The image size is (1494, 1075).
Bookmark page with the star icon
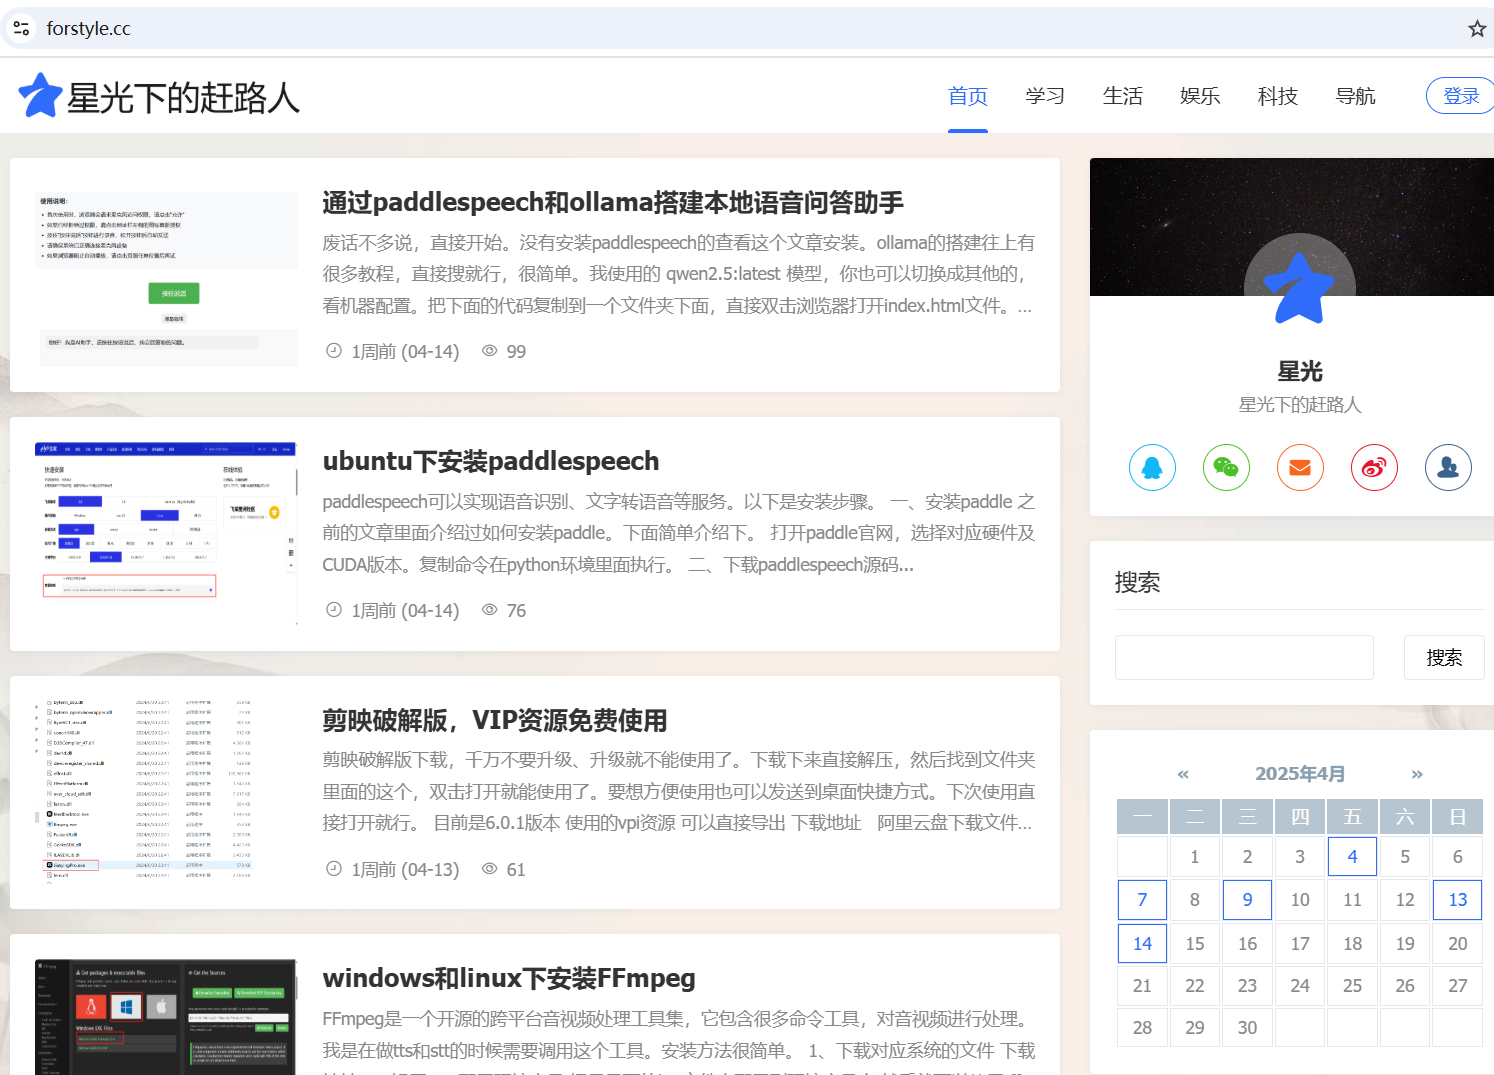point(1477,29)
